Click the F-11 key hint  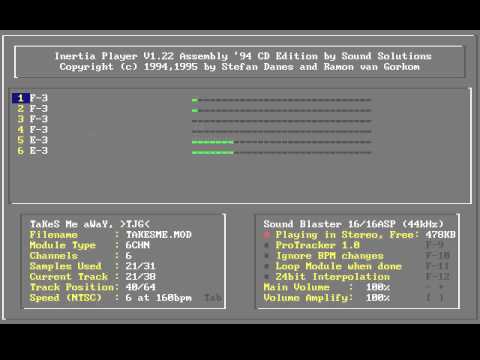click(x=438, y=266)
